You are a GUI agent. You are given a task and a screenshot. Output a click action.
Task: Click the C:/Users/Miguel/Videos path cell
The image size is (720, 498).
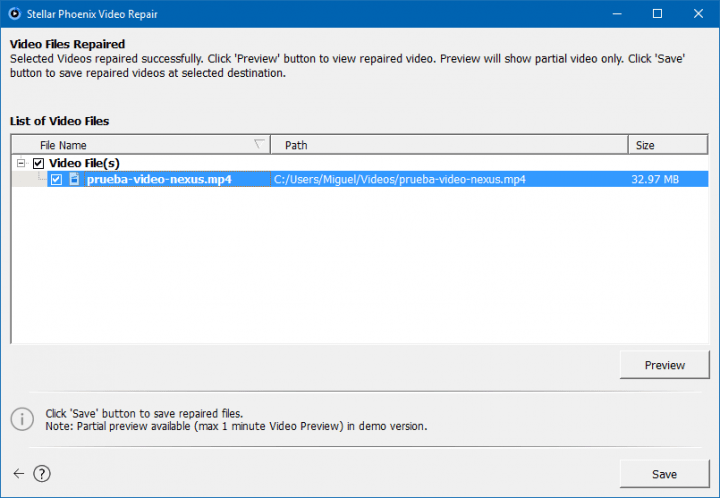point(399,179)
